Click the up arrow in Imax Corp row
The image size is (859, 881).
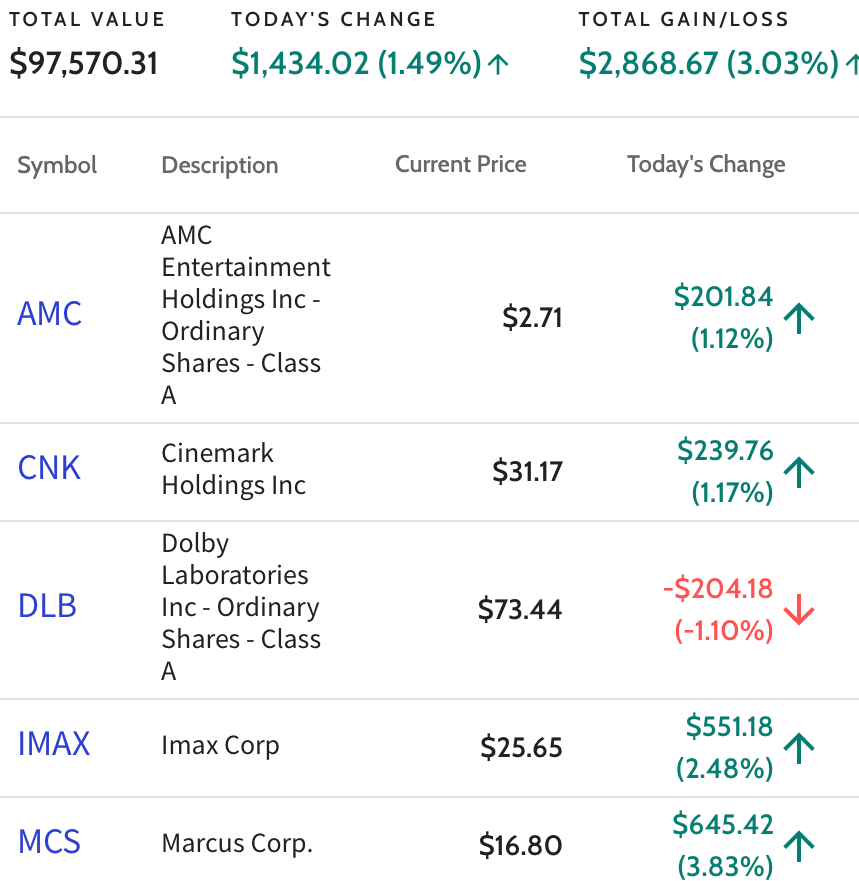[799, 748]
